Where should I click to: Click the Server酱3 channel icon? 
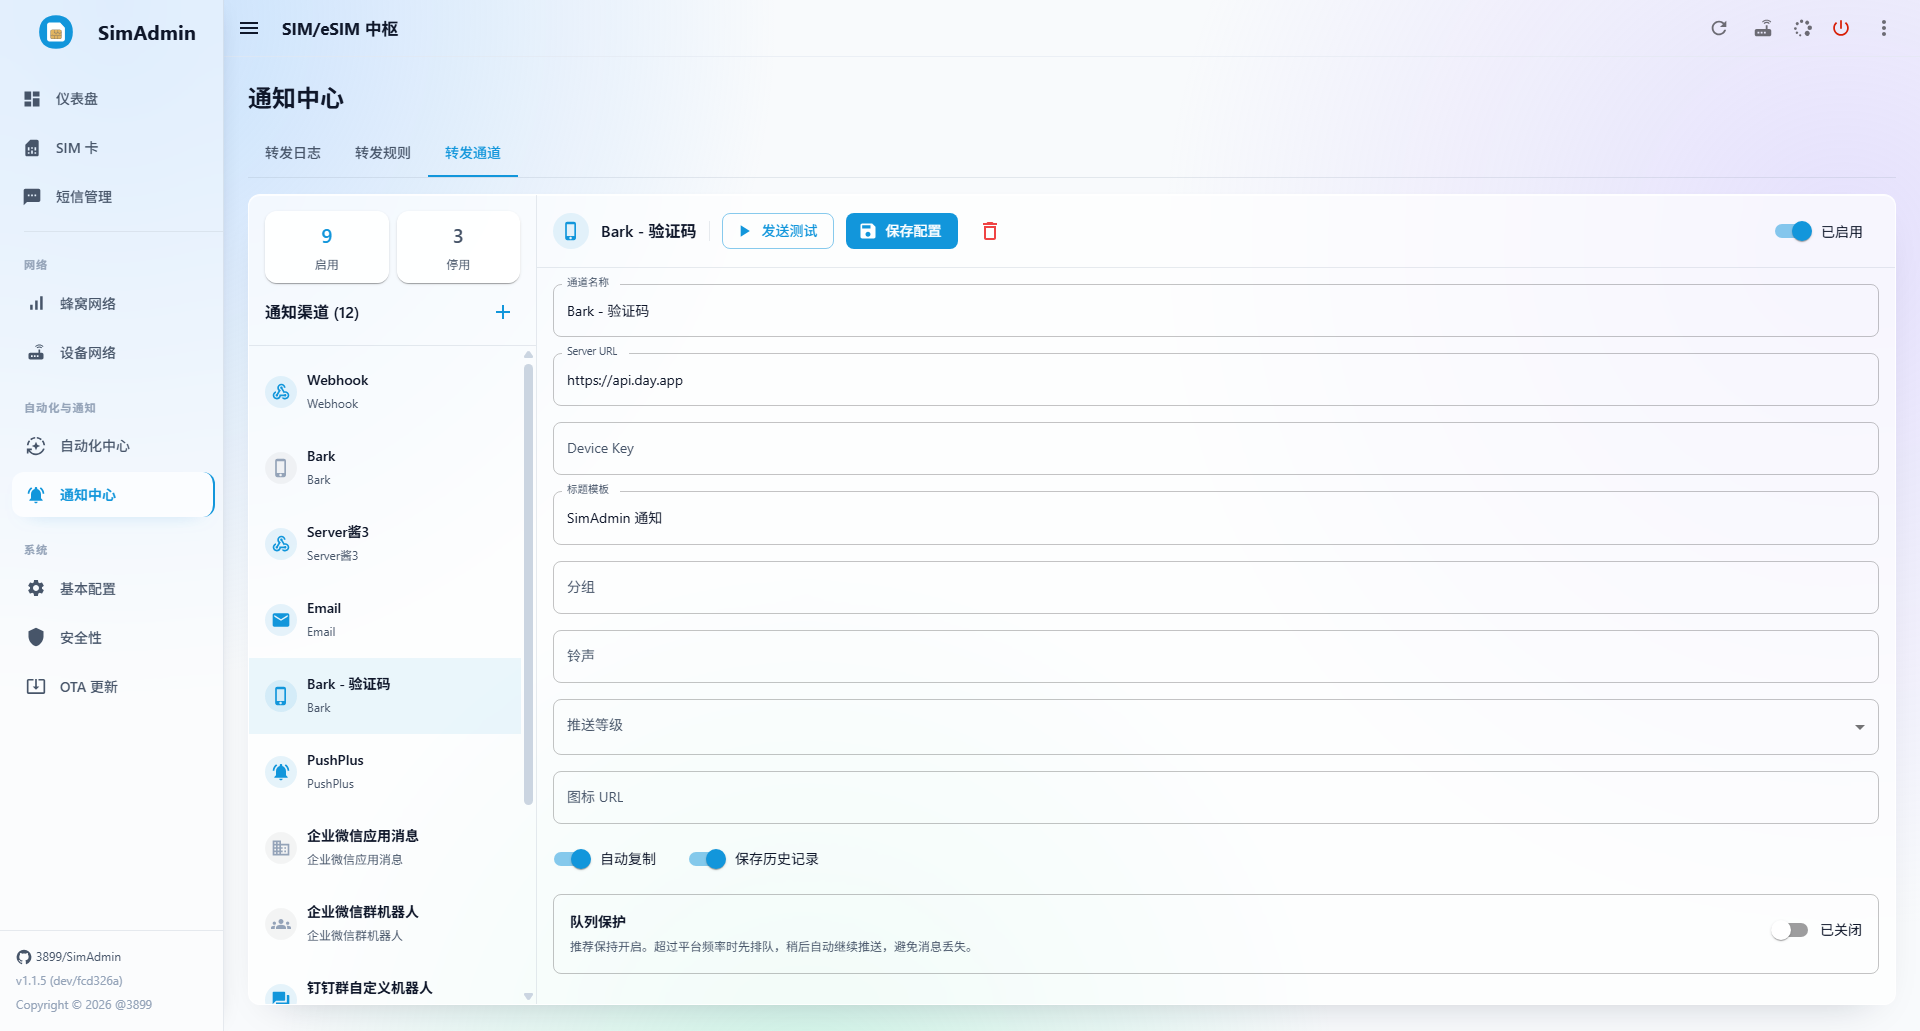click(281, 544)
